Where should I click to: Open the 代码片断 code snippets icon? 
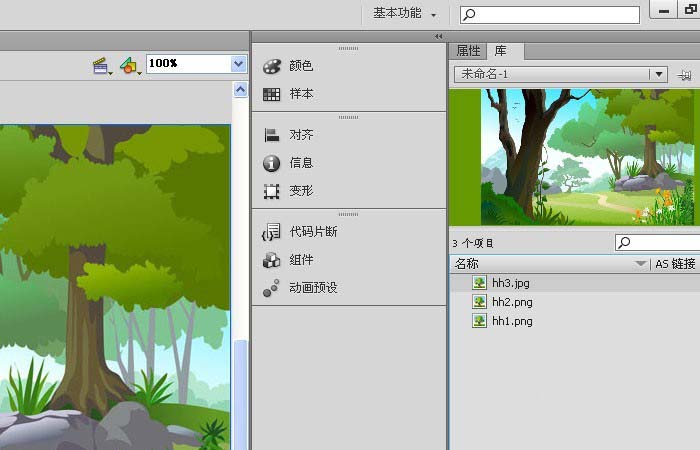(x=271, y=232)
